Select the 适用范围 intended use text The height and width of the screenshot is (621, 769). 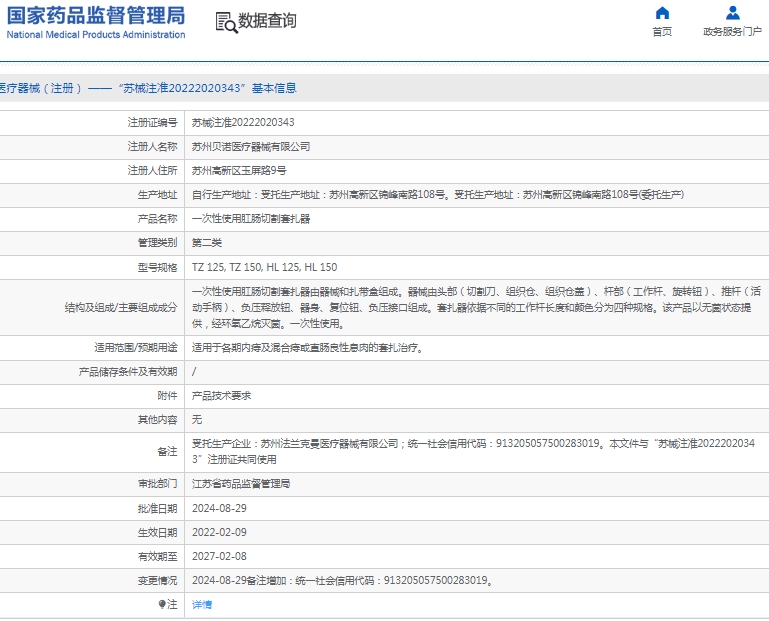(x=308, y=348)
